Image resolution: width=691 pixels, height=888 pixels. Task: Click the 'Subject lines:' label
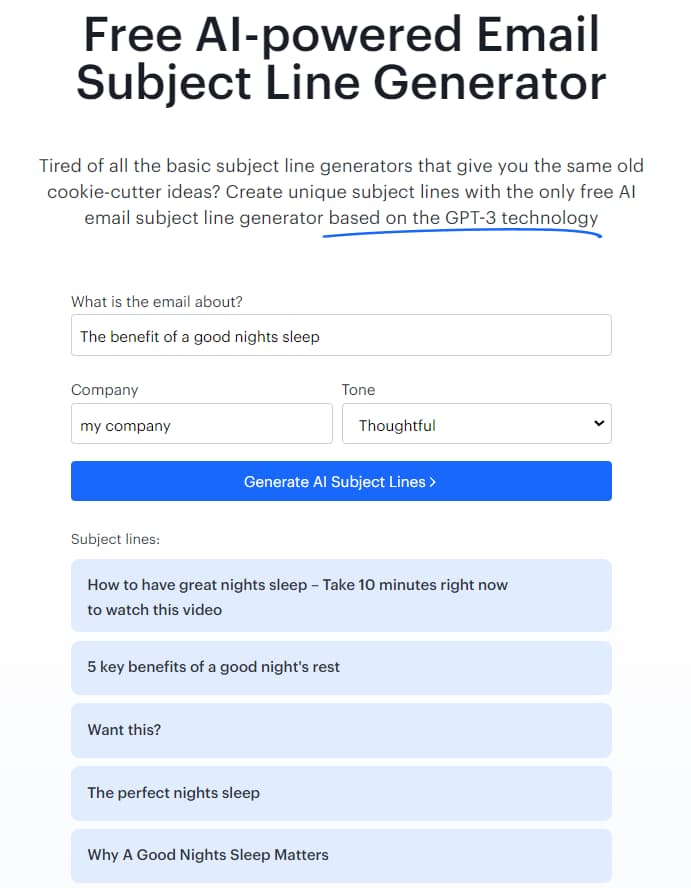click(x=115, y=539)
